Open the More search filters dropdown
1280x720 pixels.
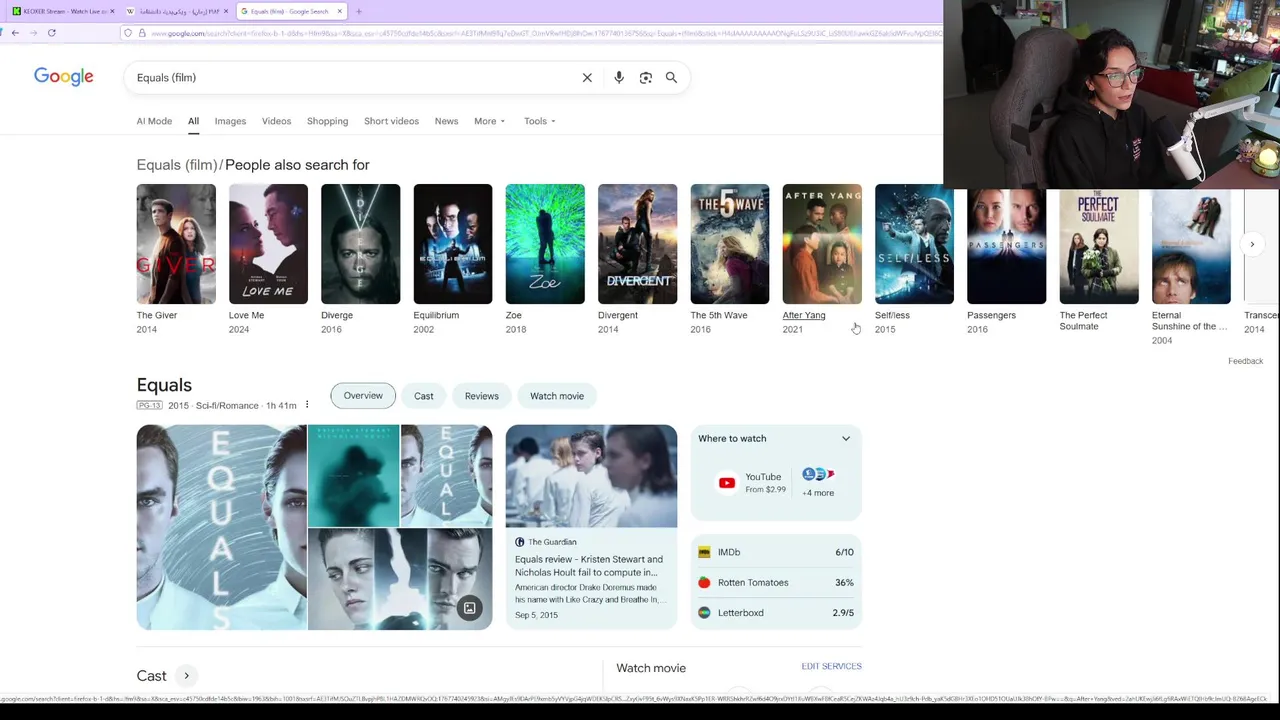489,121
